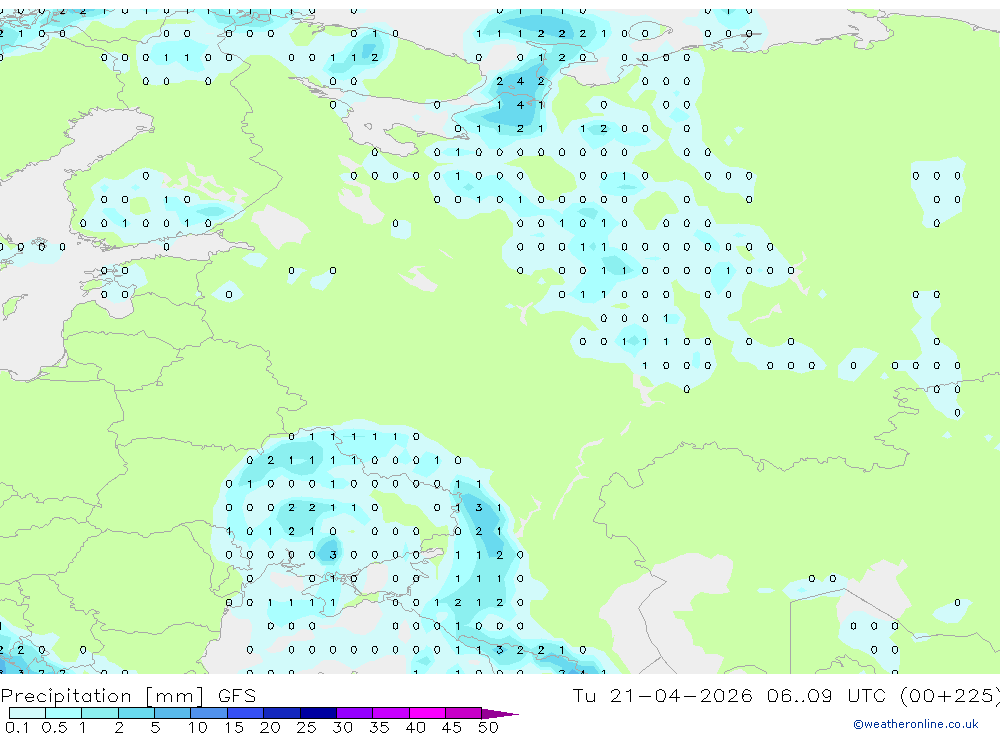The width and height of the screenshot is (1000, 733).
Task: Click the '15' legend scale label
Action: click(234, 727)
